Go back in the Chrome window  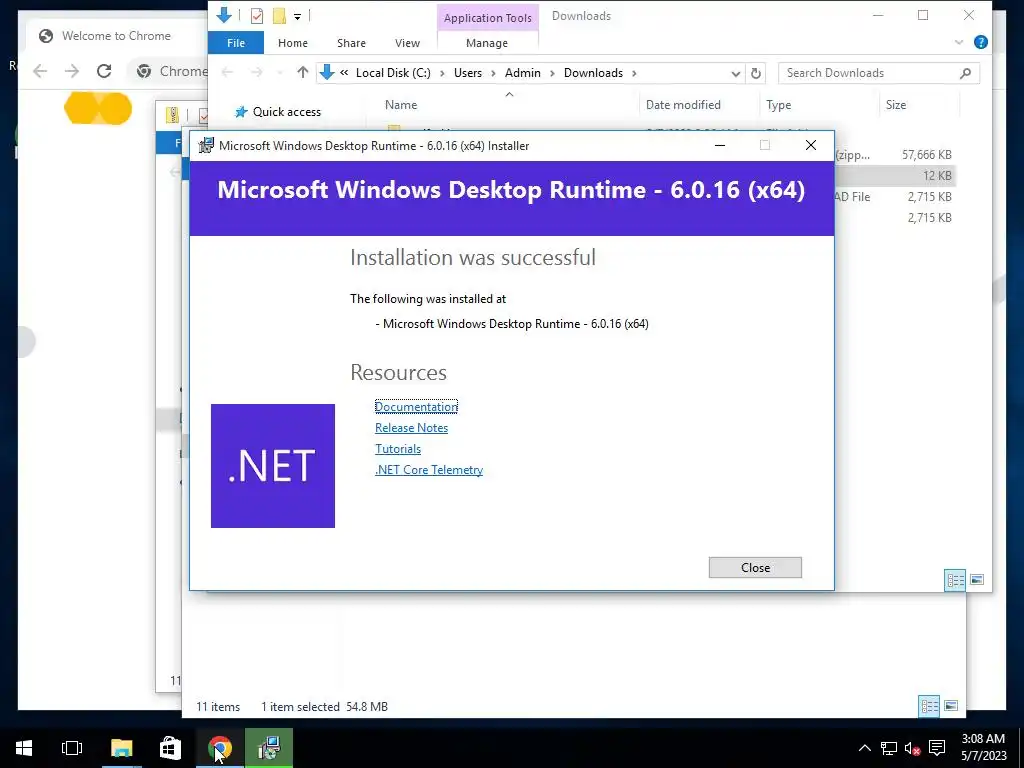40,71
